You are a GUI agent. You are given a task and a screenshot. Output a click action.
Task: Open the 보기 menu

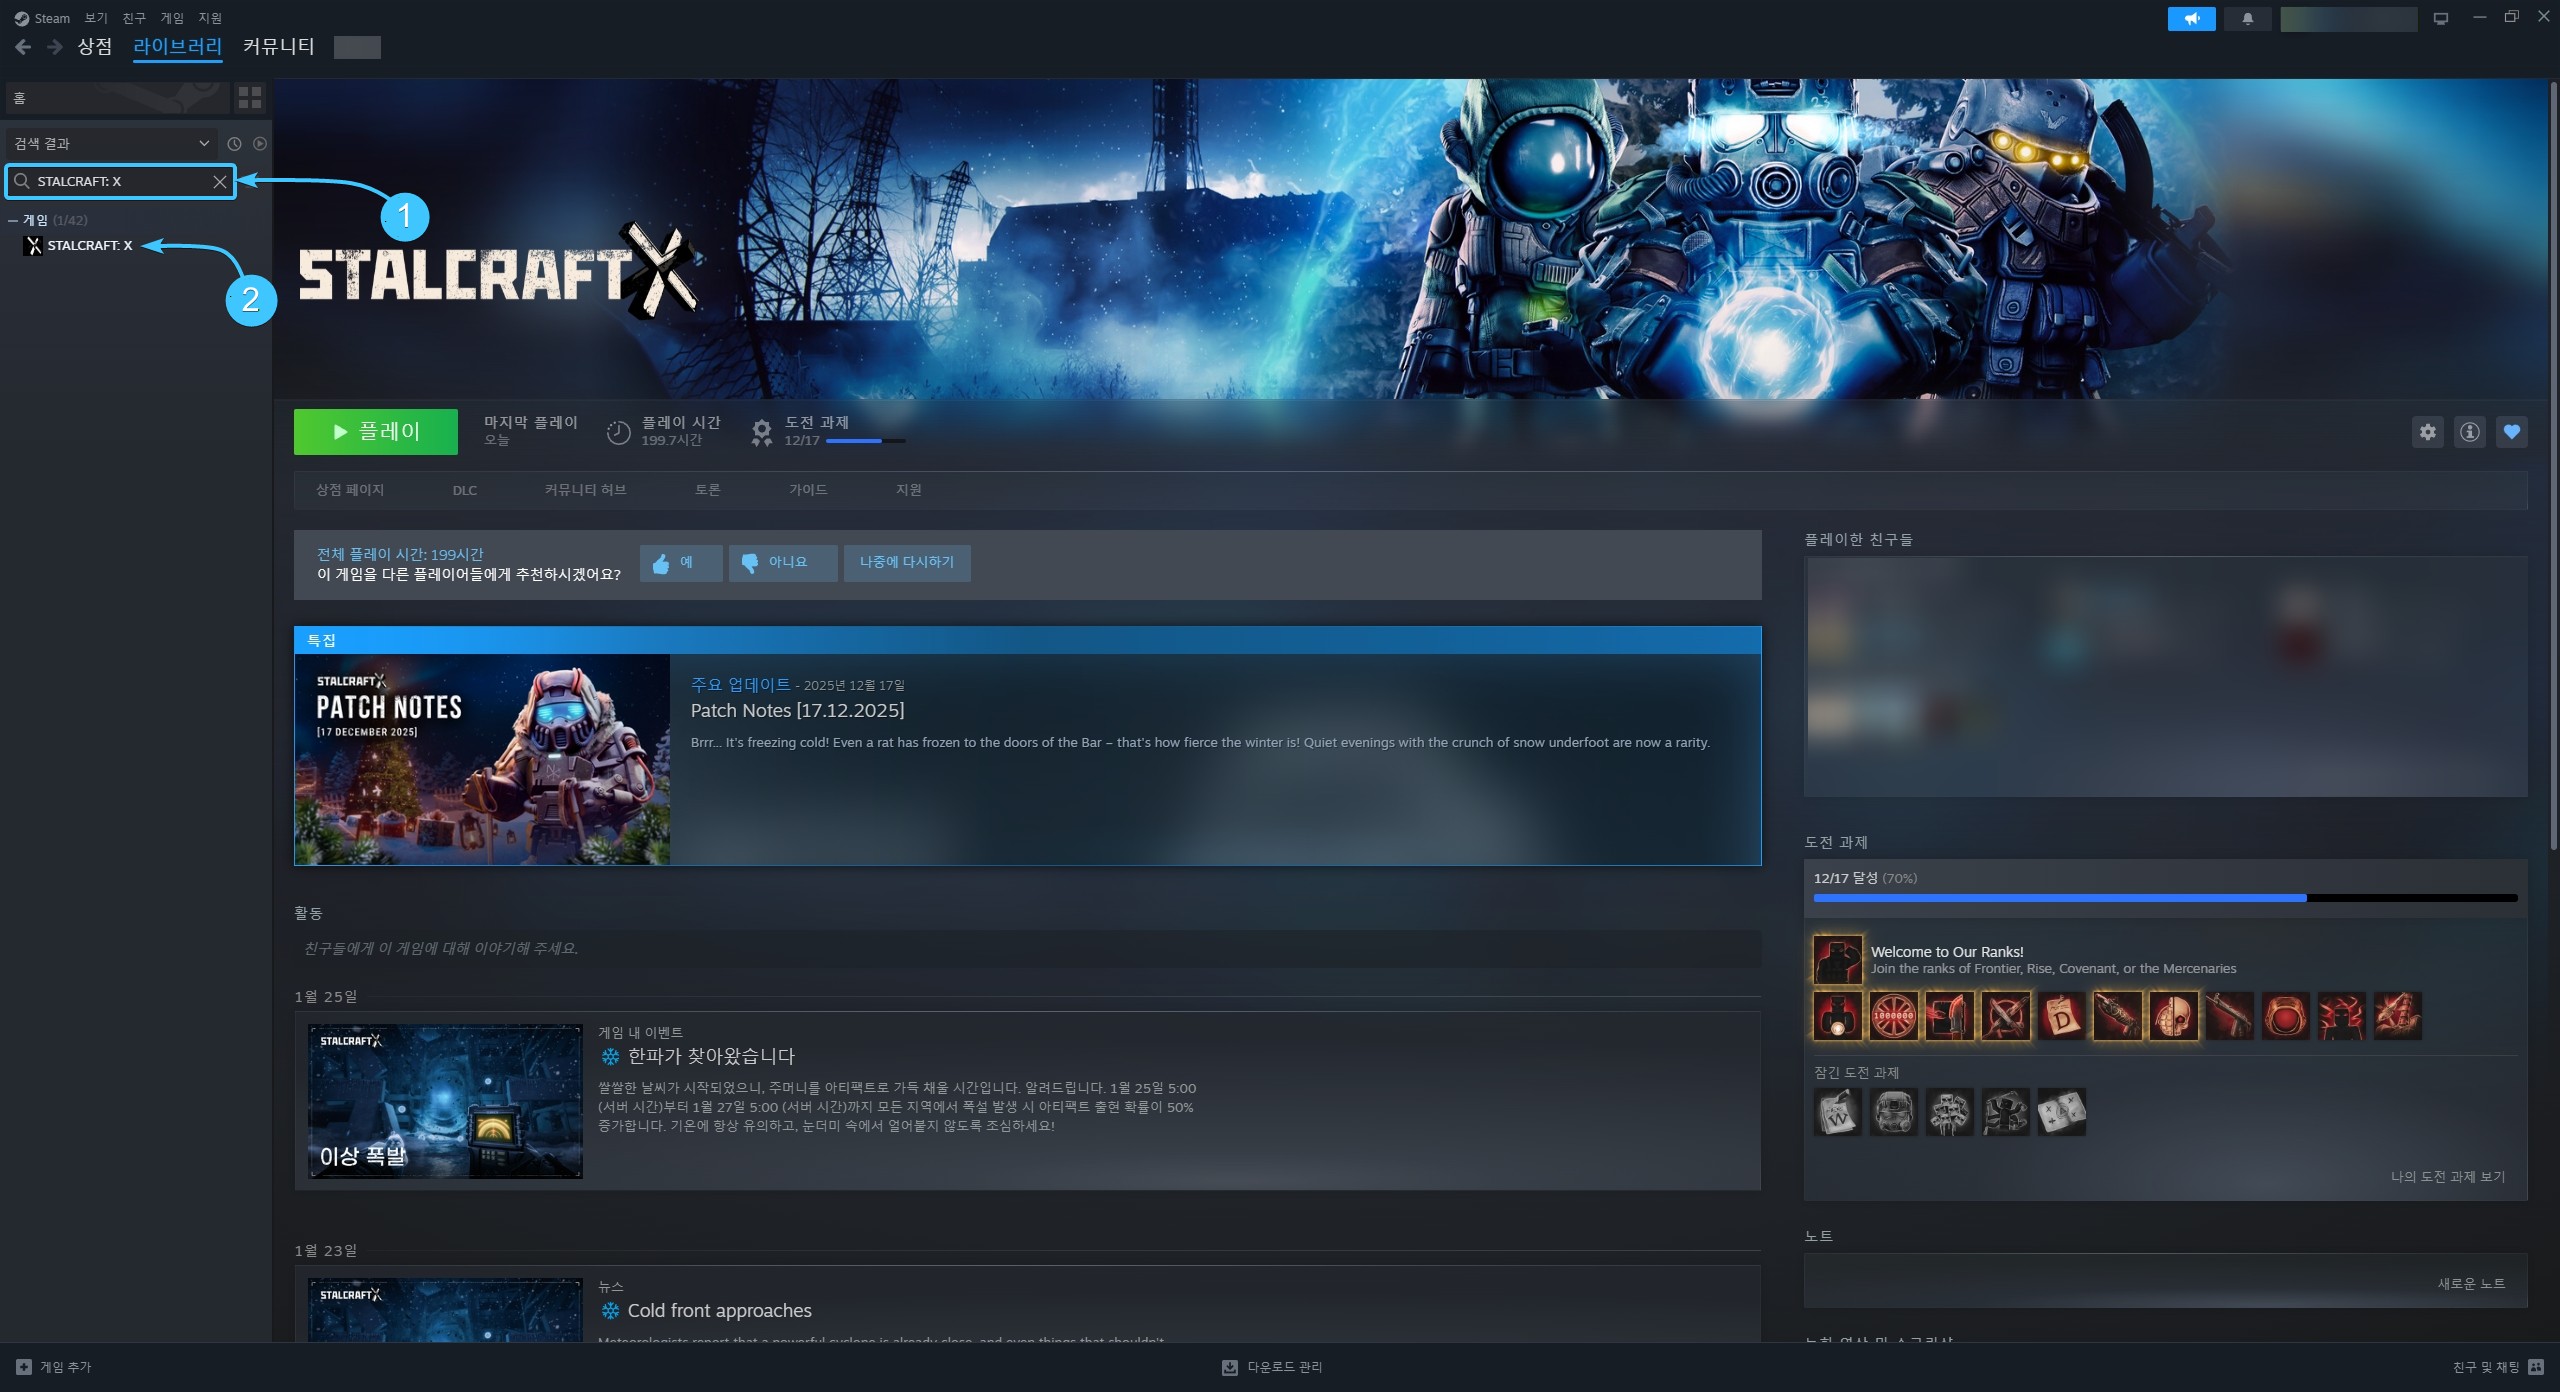tap(96, 18)
